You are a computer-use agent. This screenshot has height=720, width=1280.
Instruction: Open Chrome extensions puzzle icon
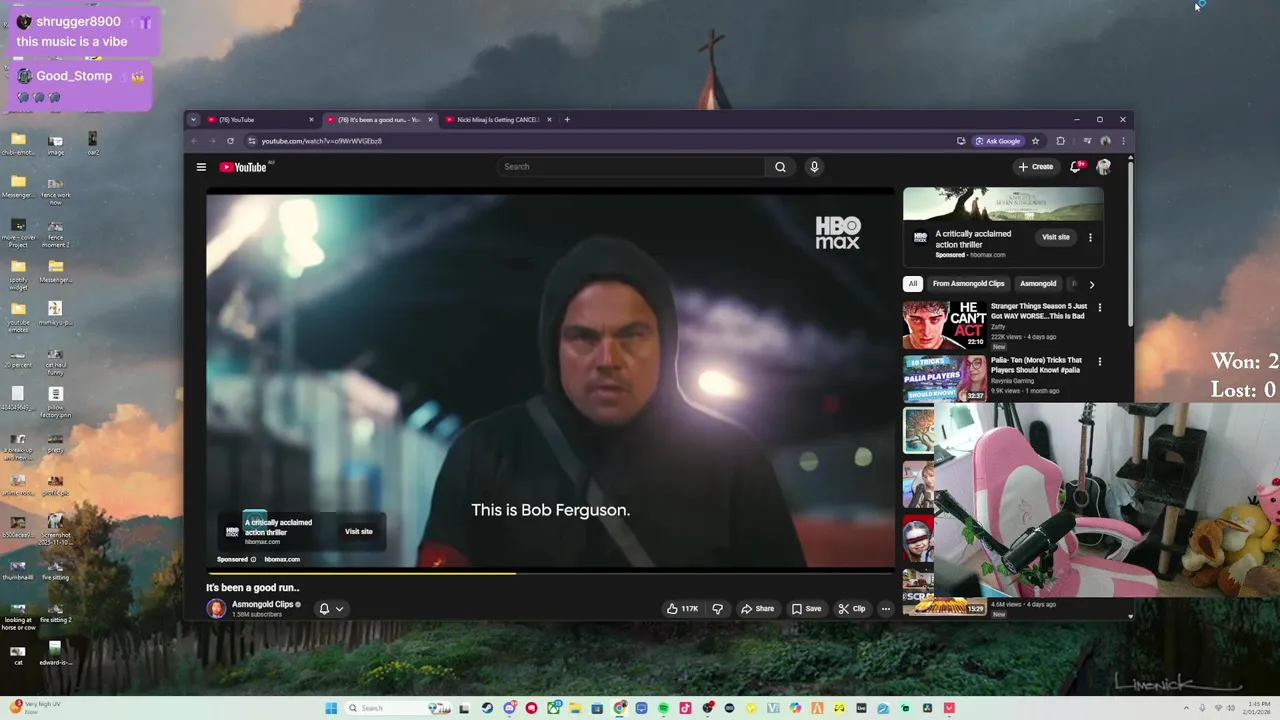click(x=1060, y=141)
